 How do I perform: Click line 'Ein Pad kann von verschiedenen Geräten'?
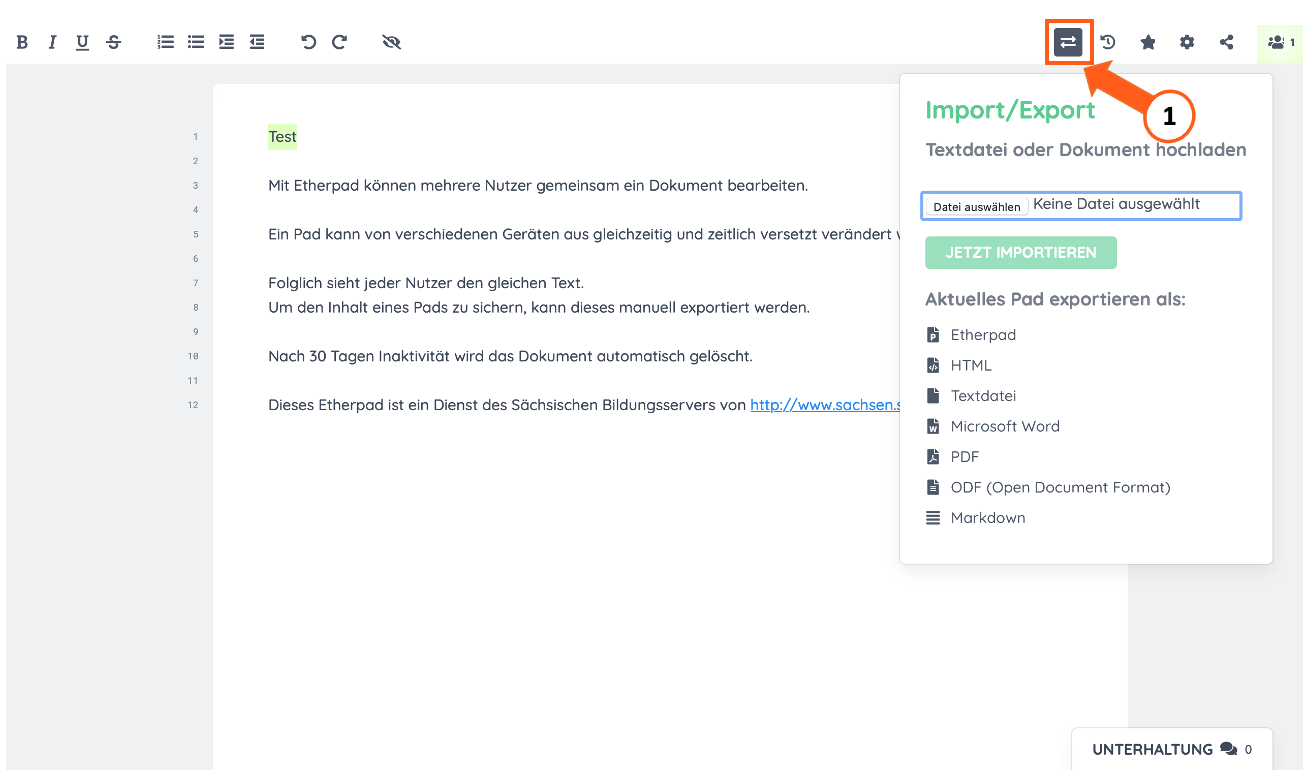pos(585,234)
